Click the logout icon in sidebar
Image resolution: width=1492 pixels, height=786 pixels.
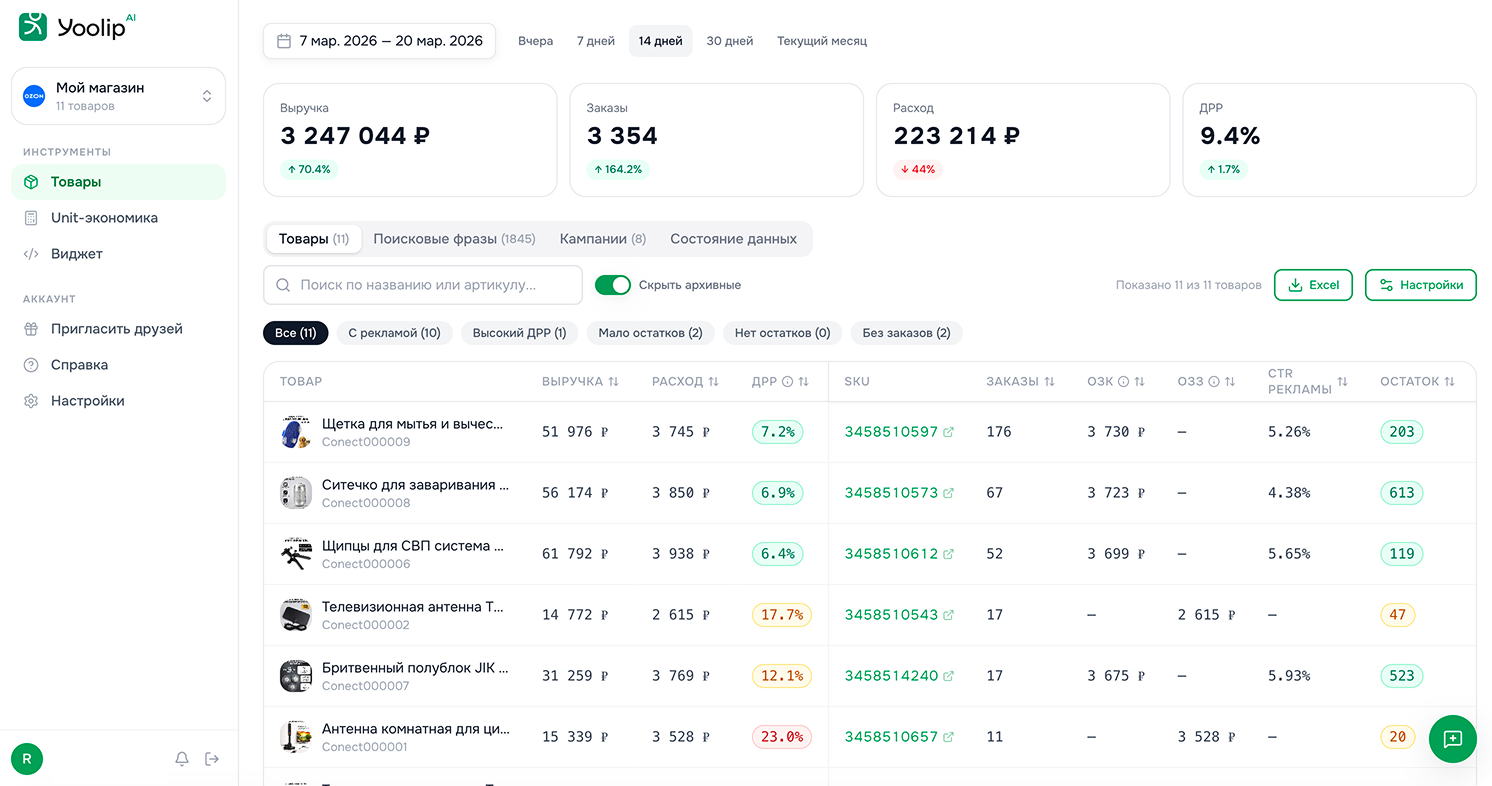click(x=212, y=759)
